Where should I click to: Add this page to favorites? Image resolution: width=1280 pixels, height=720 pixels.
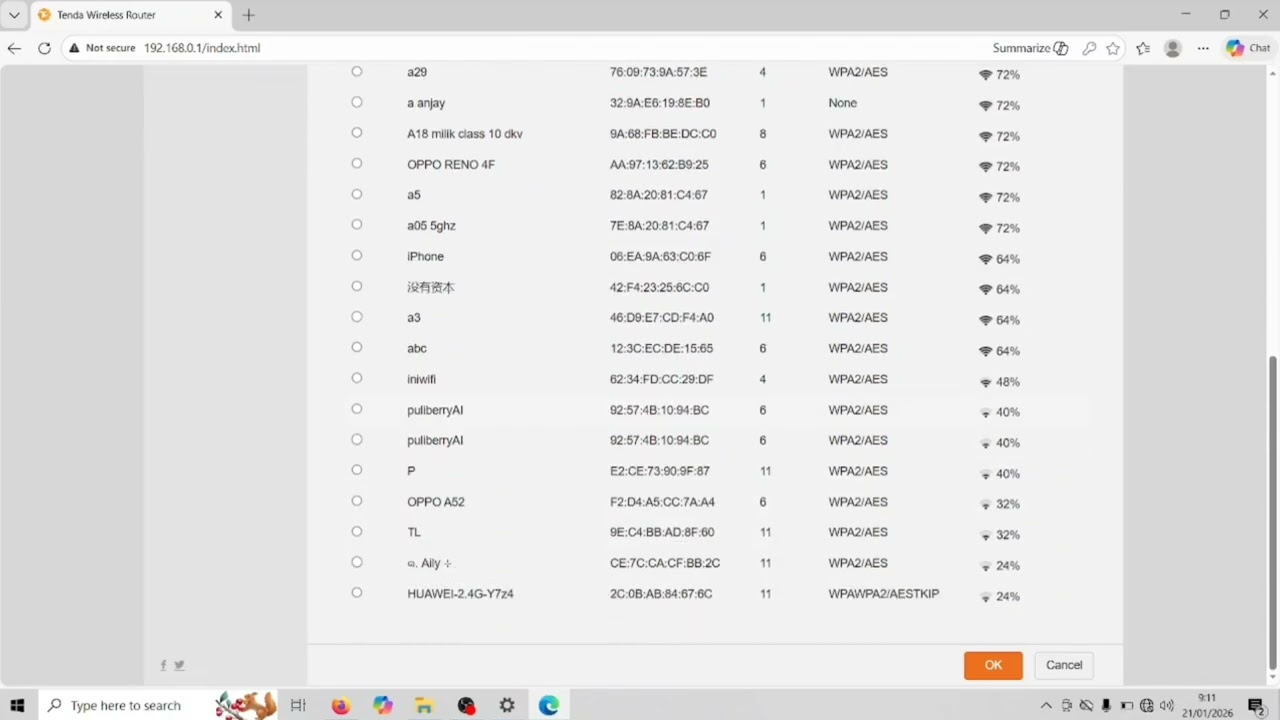(1113, 48)
